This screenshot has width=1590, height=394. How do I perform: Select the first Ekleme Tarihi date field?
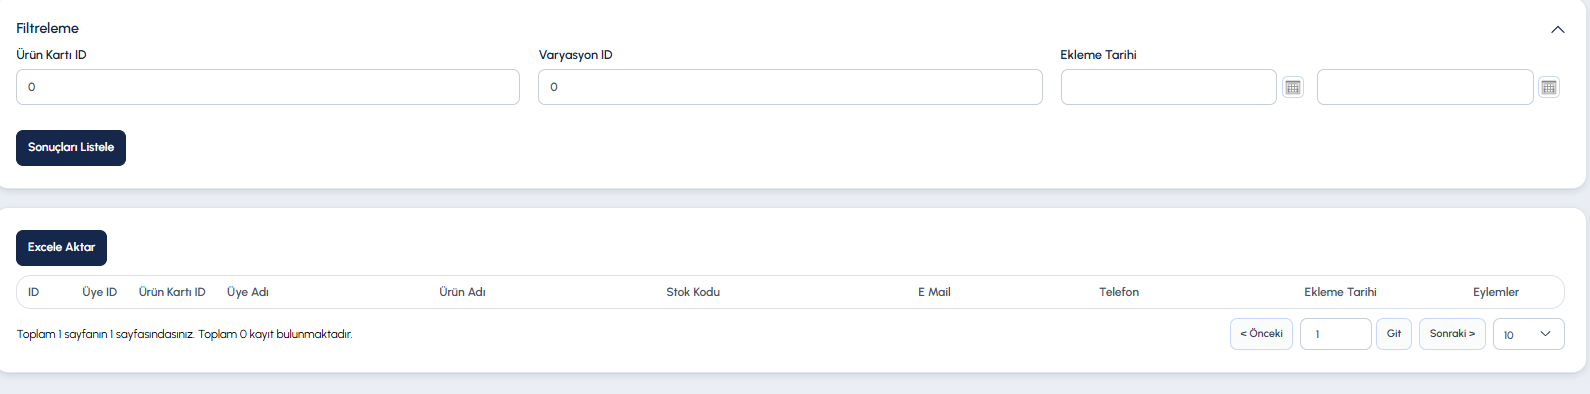point(1168,87)
